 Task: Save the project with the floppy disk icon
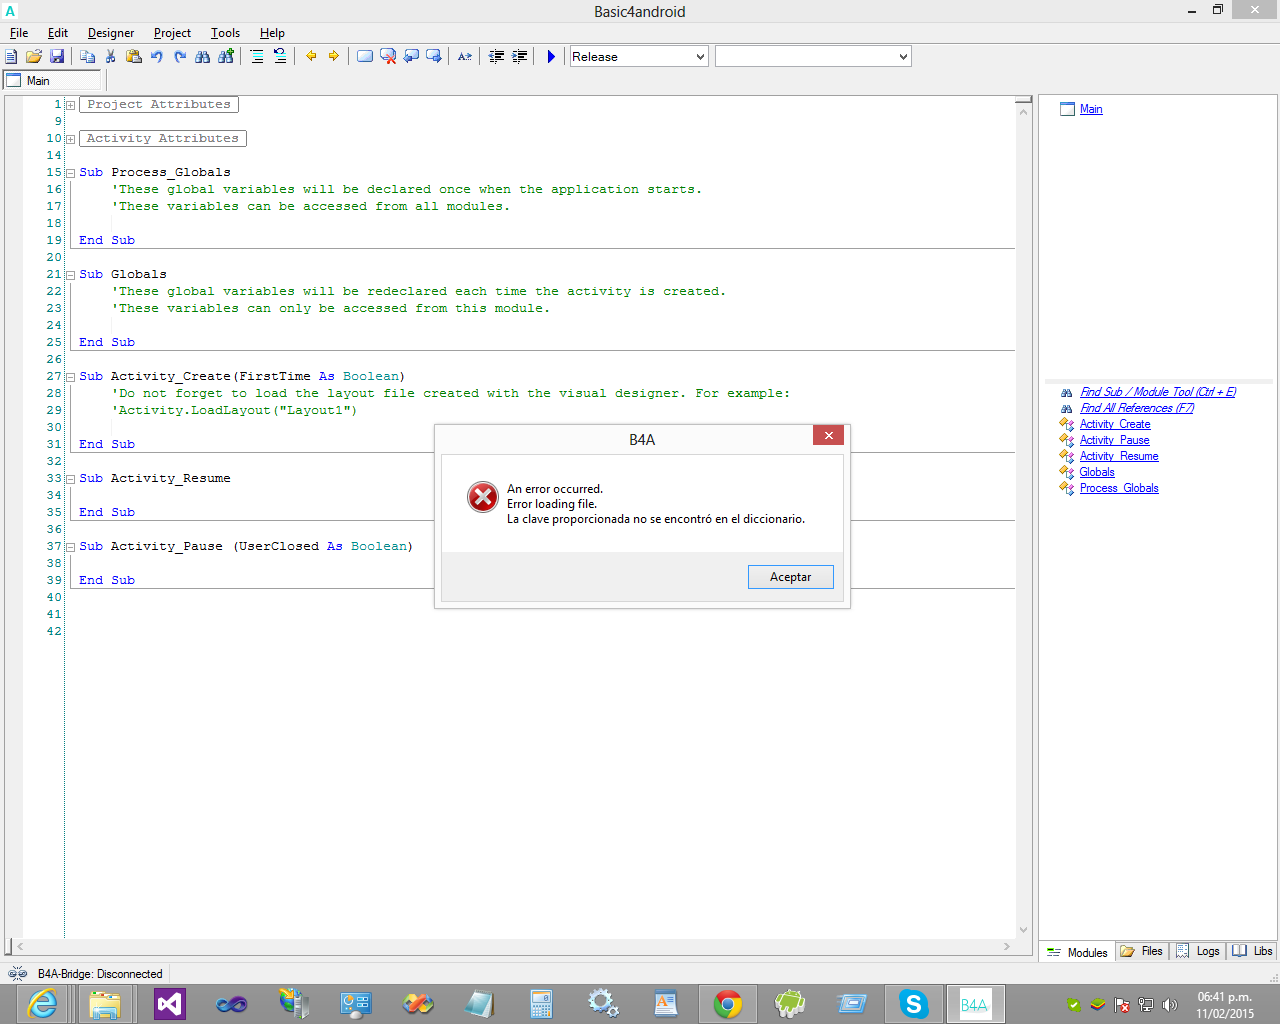click(57, 57)
